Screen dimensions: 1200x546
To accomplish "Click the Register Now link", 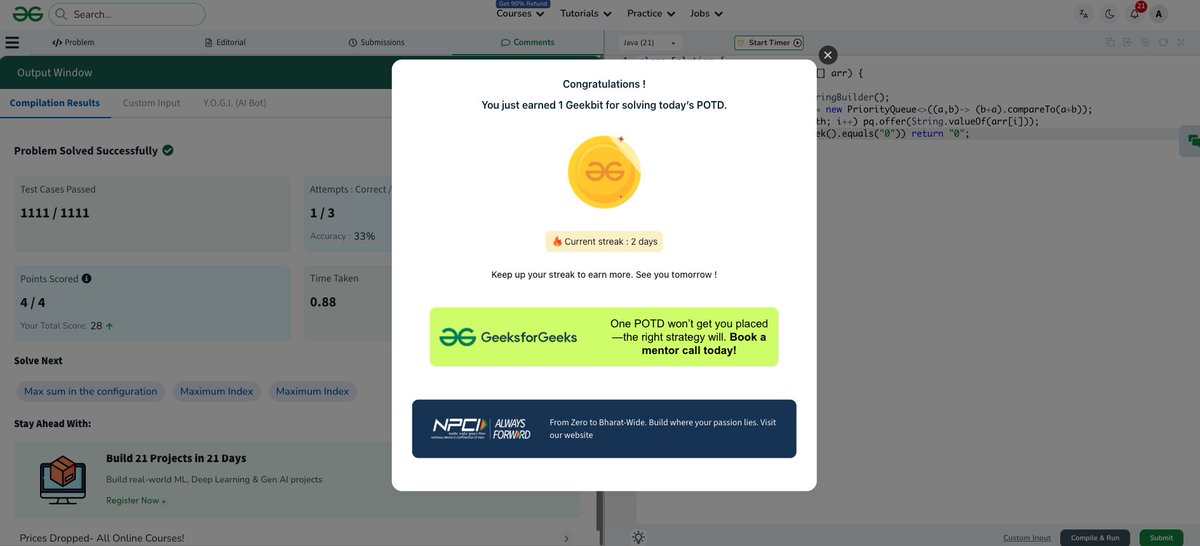I will 136,500.
